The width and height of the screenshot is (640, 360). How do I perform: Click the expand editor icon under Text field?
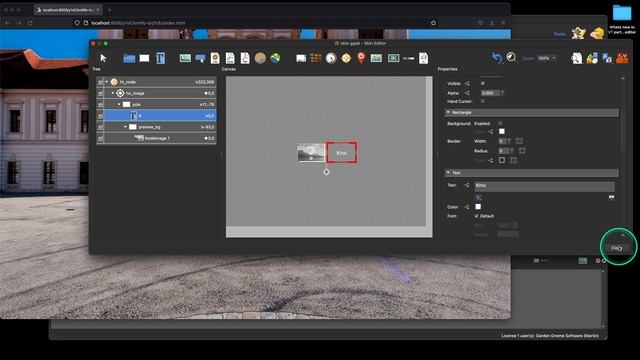611,197
